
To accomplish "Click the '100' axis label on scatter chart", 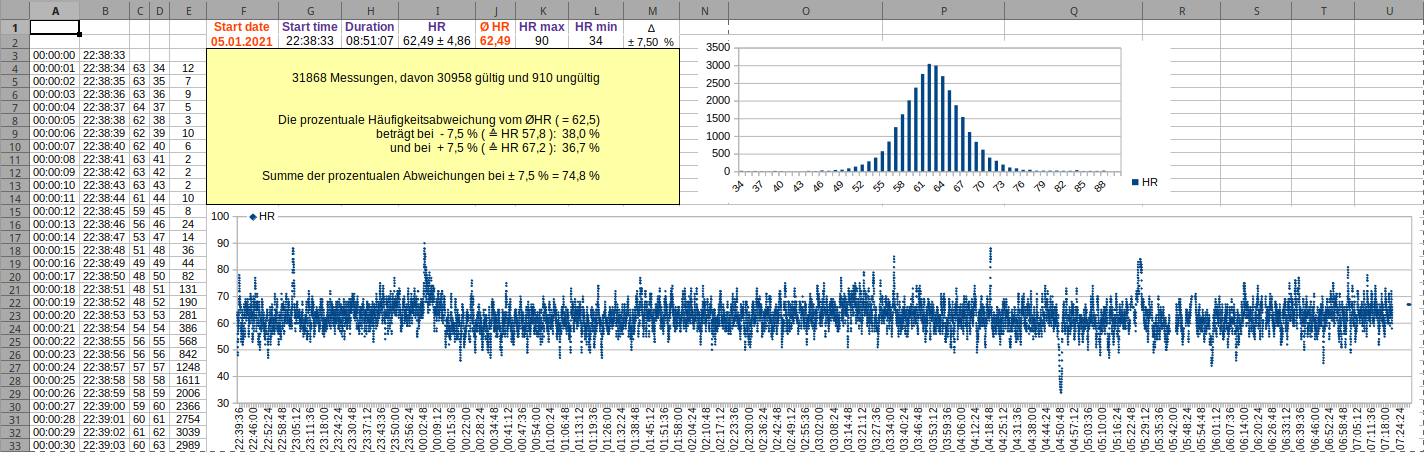I will click(220, 217).
